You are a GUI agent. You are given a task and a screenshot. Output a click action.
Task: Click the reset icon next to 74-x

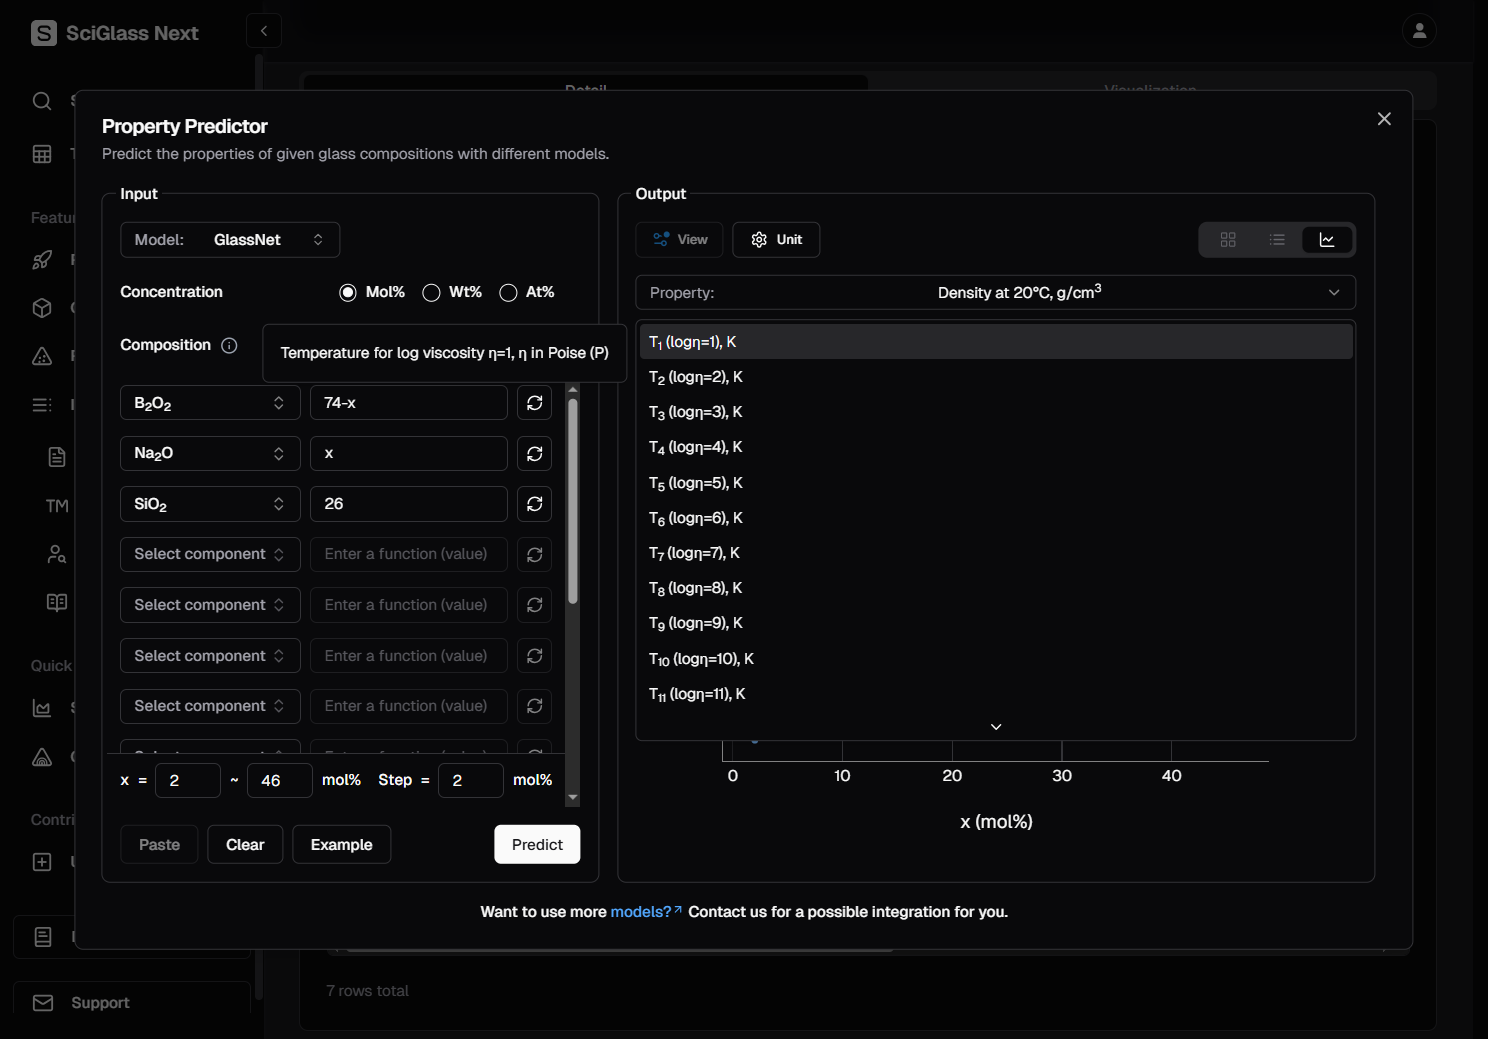[534, 403]
